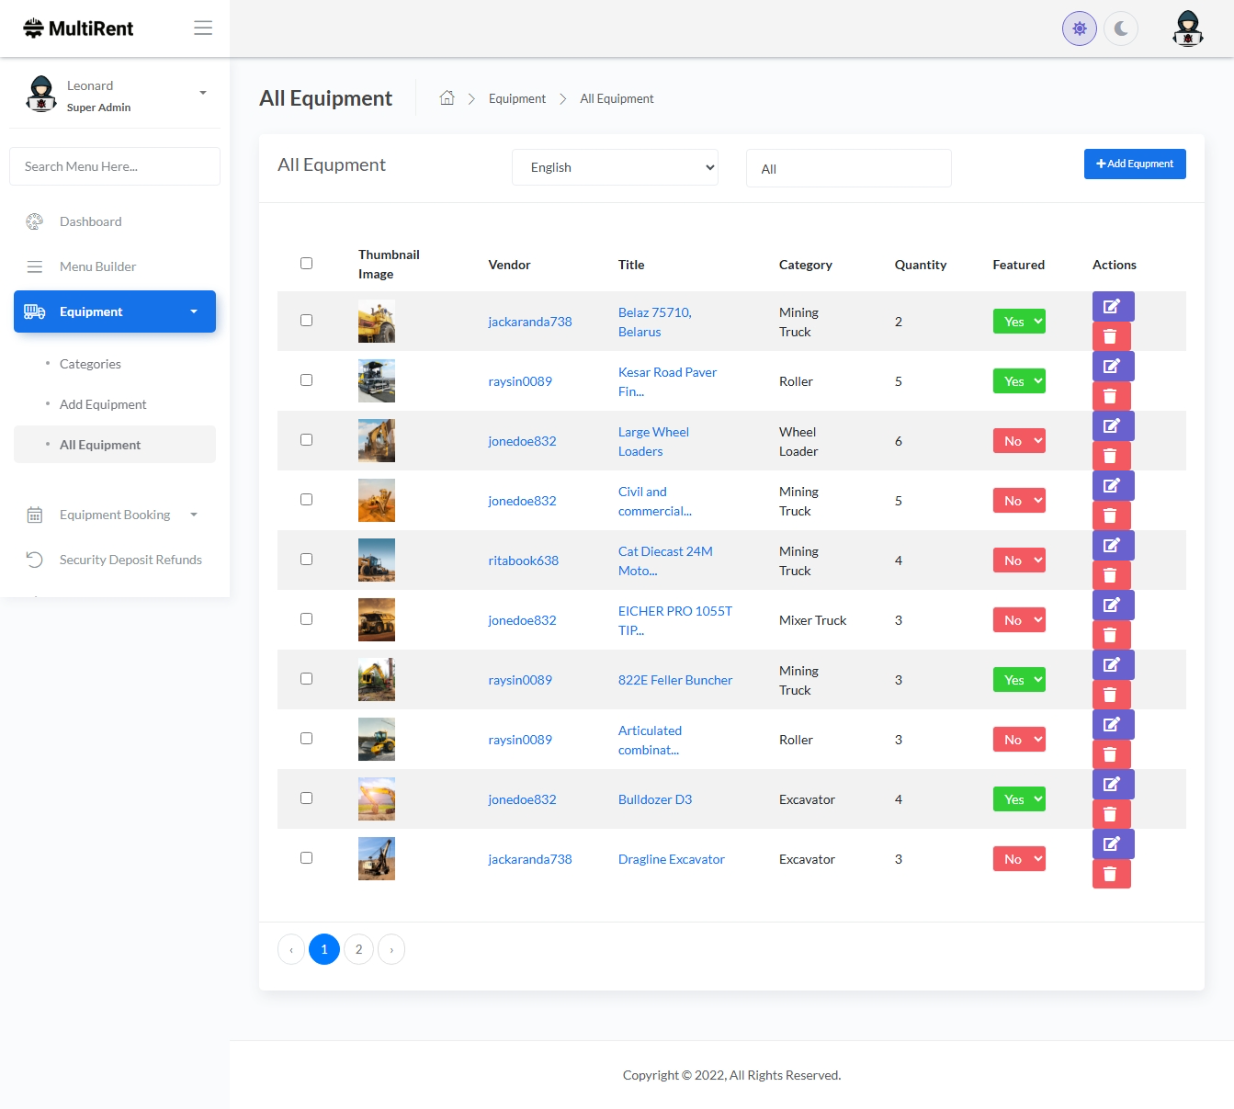This screenshot has height=1109, width=1234.
Task: Edit the Belaz 75710 equipment entry
Action: [1112, 307]
